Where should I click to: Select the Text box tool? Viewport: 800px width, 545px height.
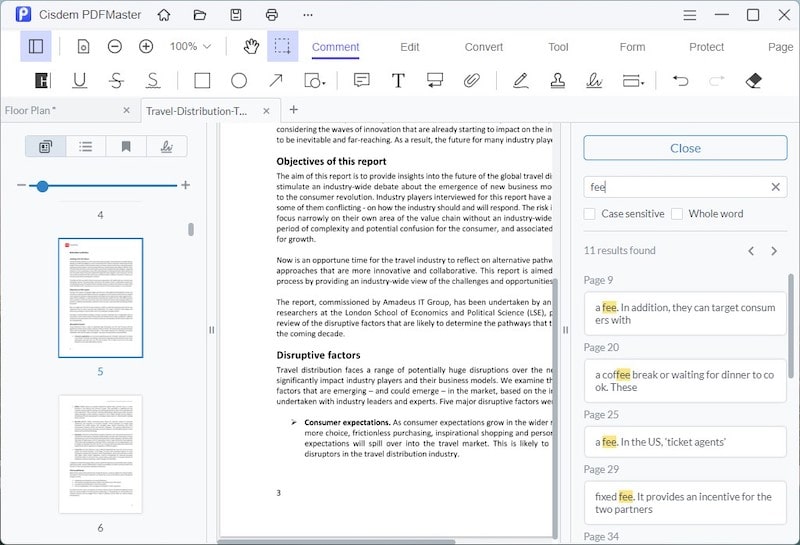[x=398, y=81]
